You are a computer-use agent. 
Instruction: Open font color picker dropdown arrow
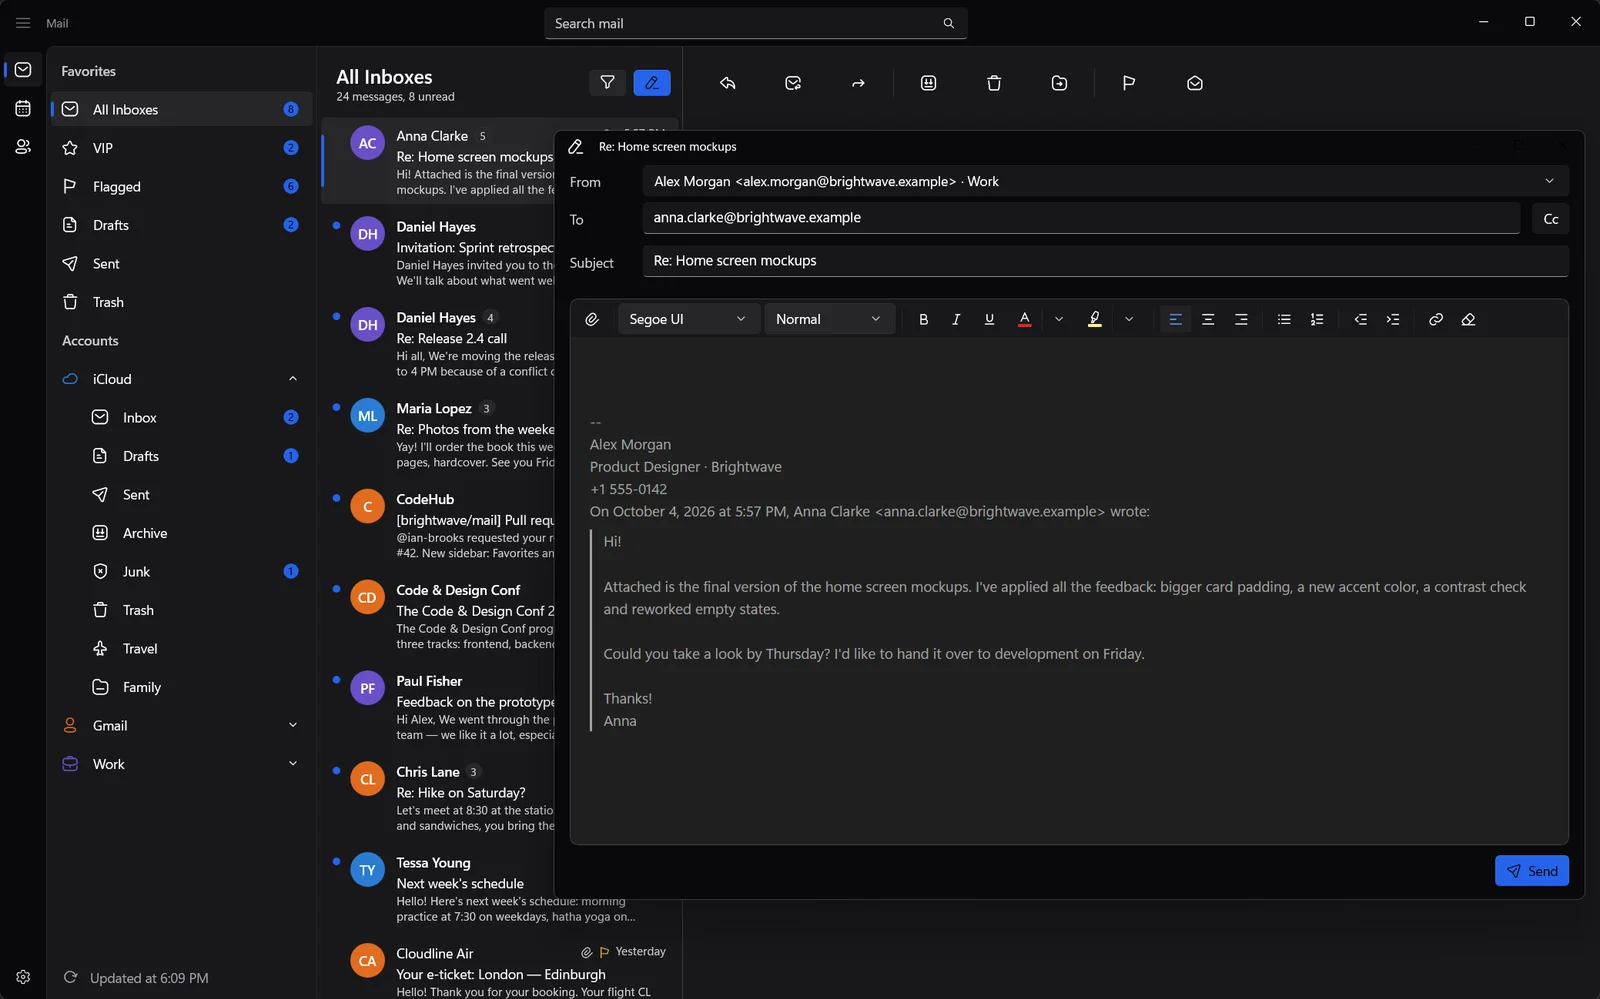coord(1059,319)
